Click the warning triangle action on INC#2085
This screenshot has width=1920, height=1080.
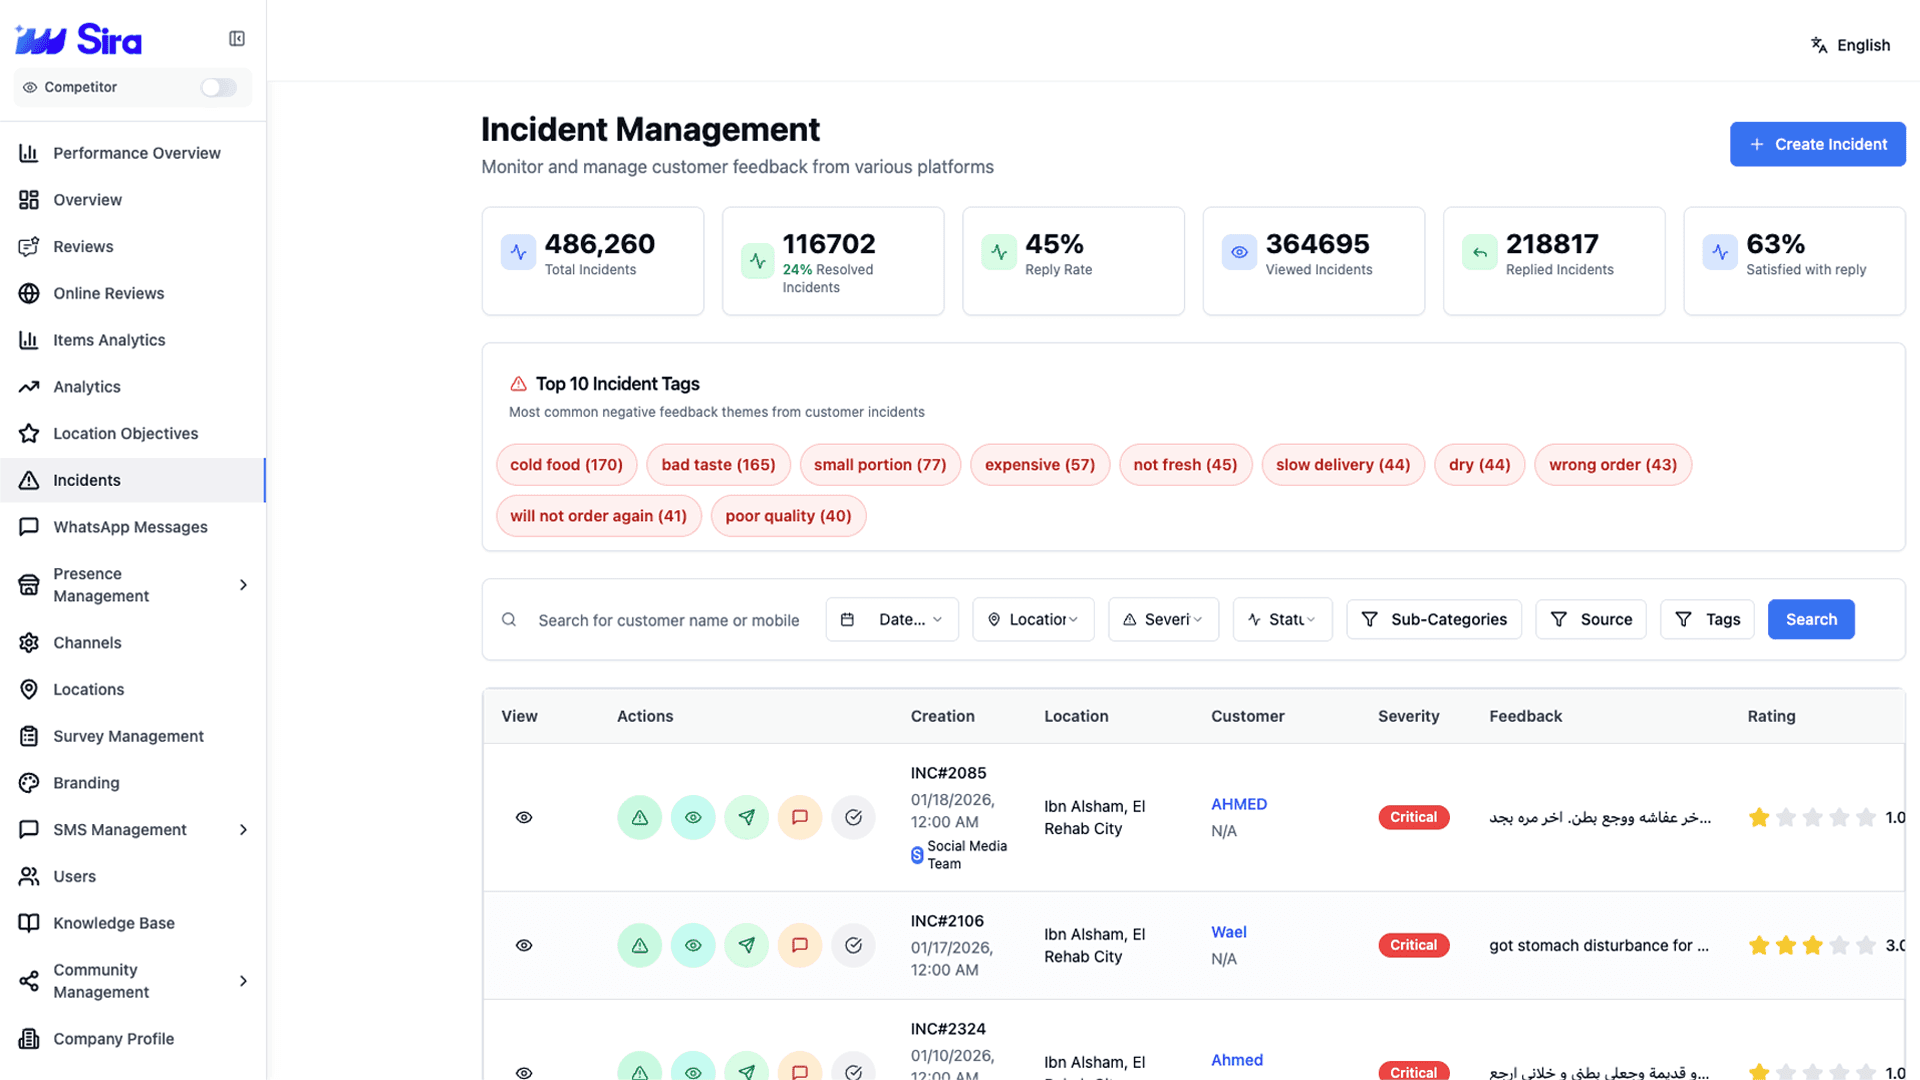639,817
